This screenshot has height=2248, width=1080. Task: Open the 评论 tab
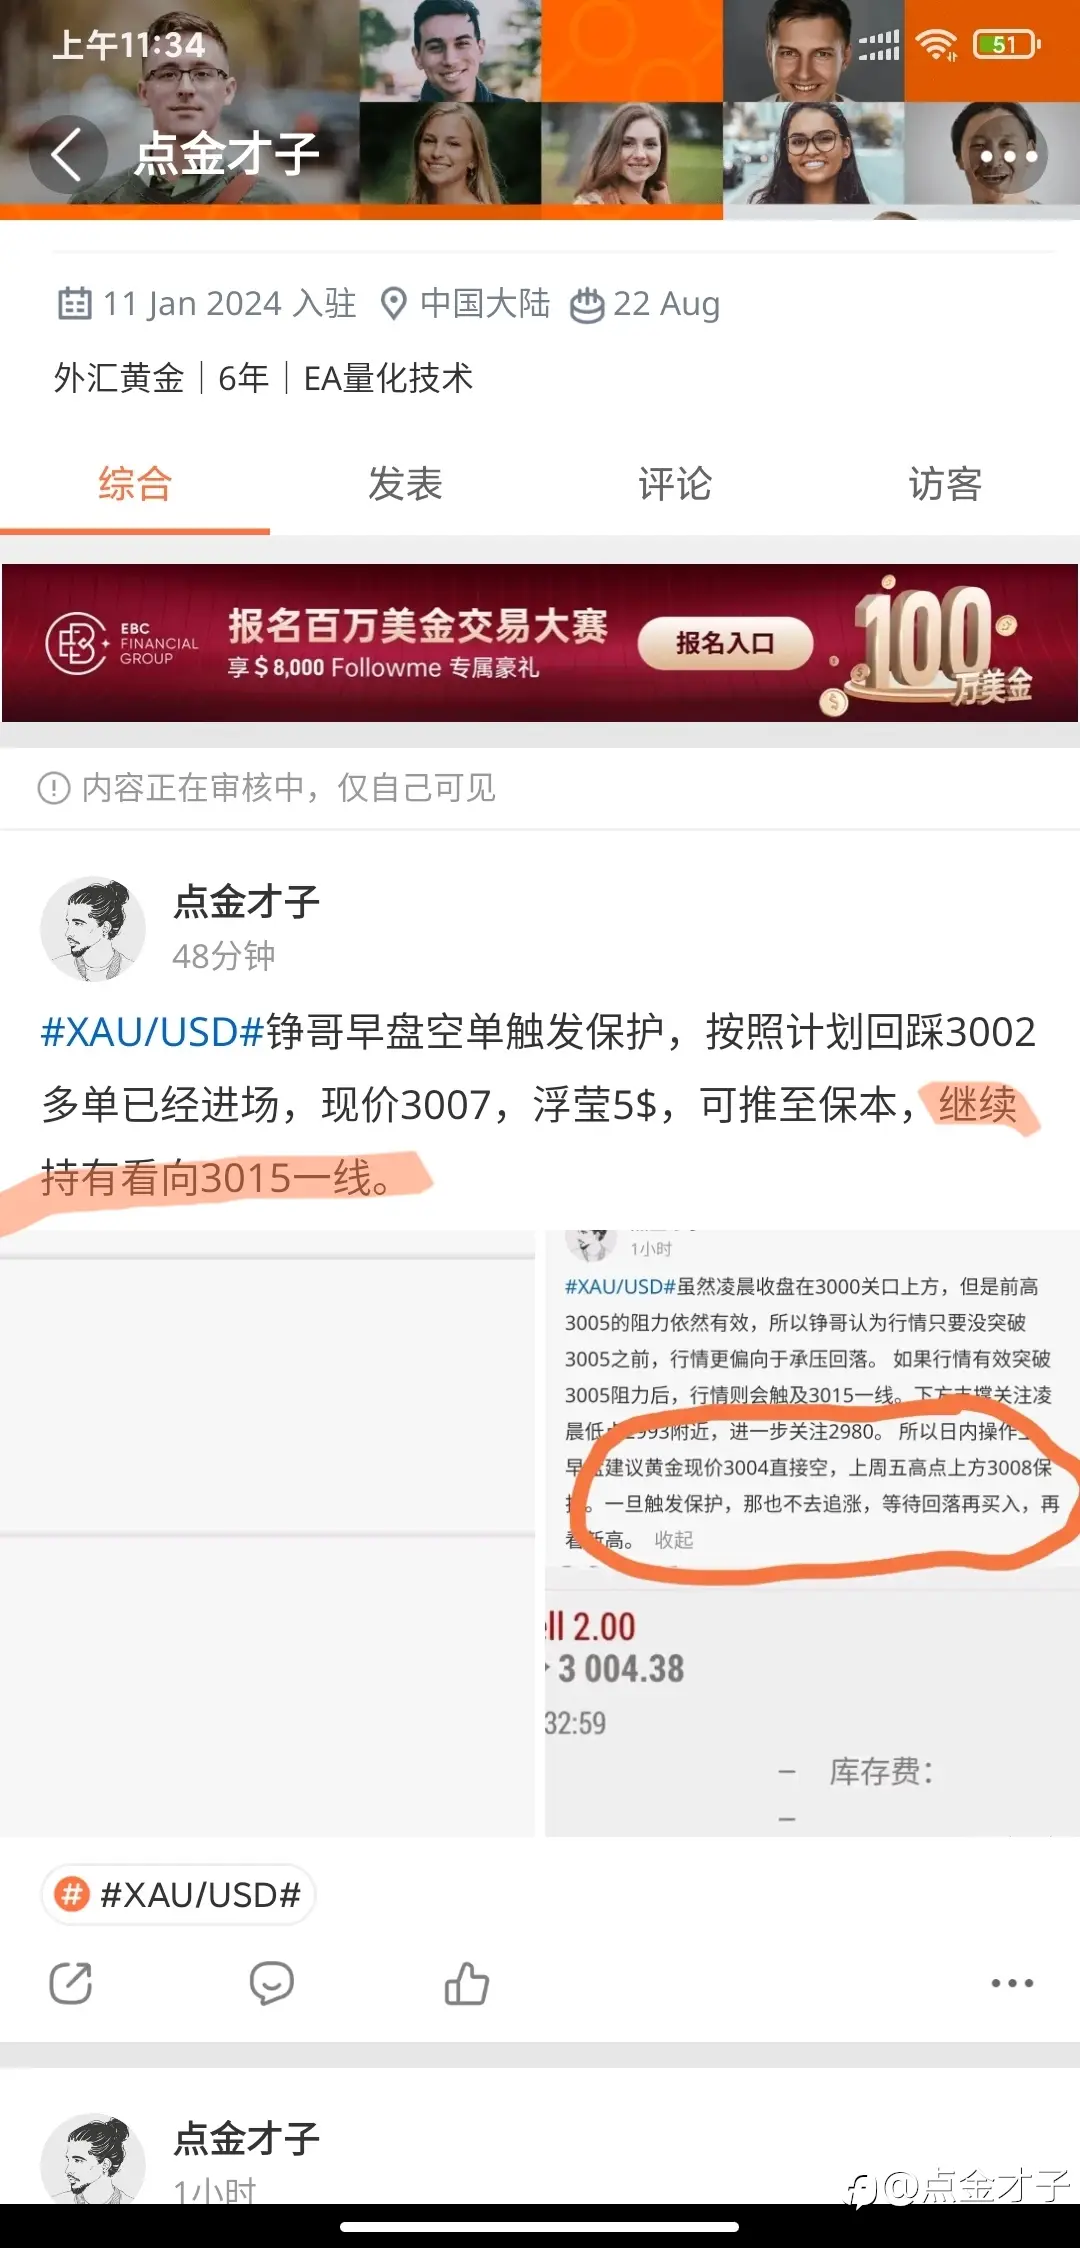coord(675,484)
